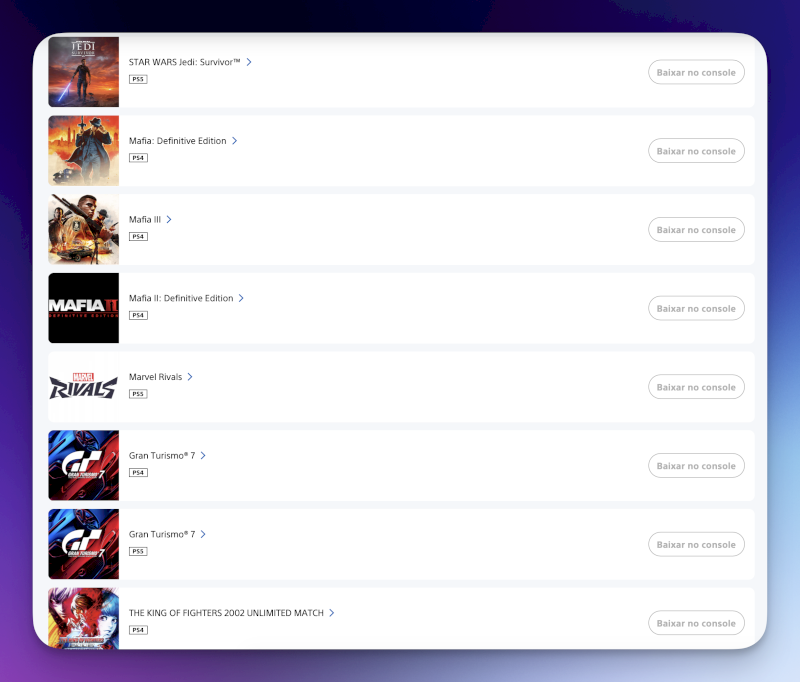Click PS4 badge under Mafia II: Definitive Edition
This screenshot has width=800, height=682.
(x=138, y=315)
